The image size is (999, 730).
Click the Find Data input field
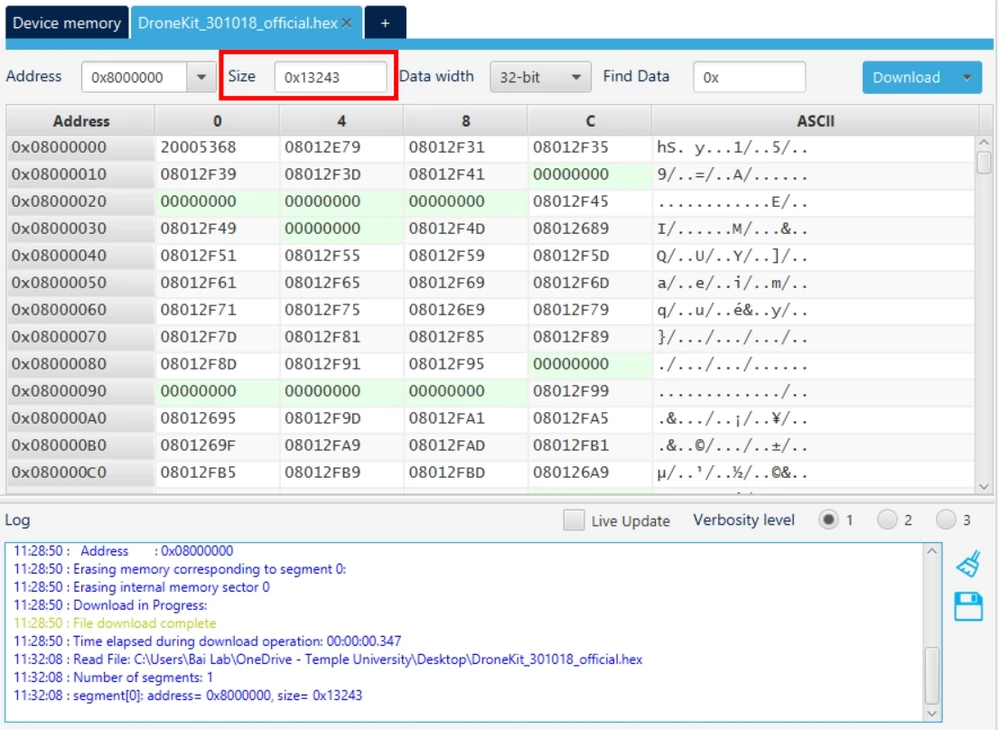[749, 77]
